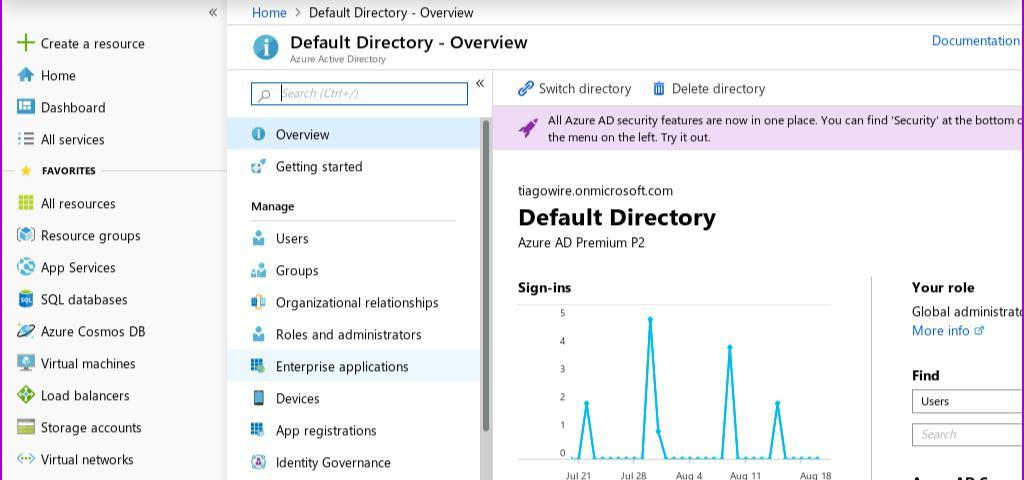Image resolution: width=1024 pixels, height=480 pixels.
Task: Click the 'Jul 28' chart axis label
Action: pyautogui.click(x=633, y=475)
